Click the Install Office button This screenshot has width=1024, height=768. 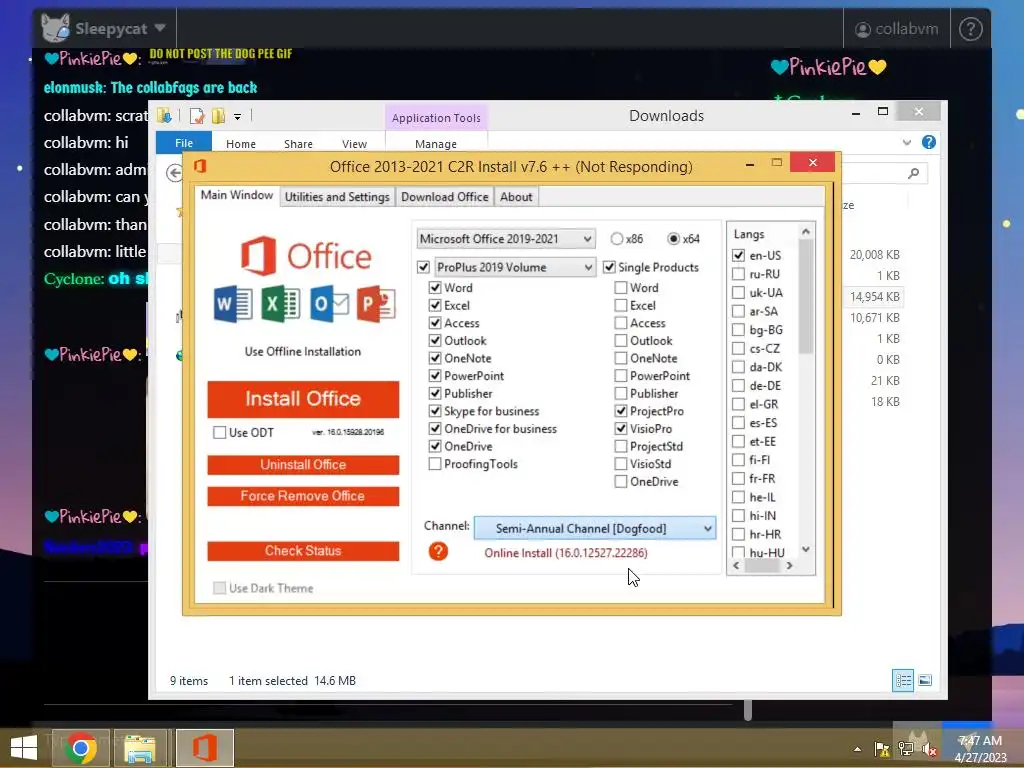[303, 399]
